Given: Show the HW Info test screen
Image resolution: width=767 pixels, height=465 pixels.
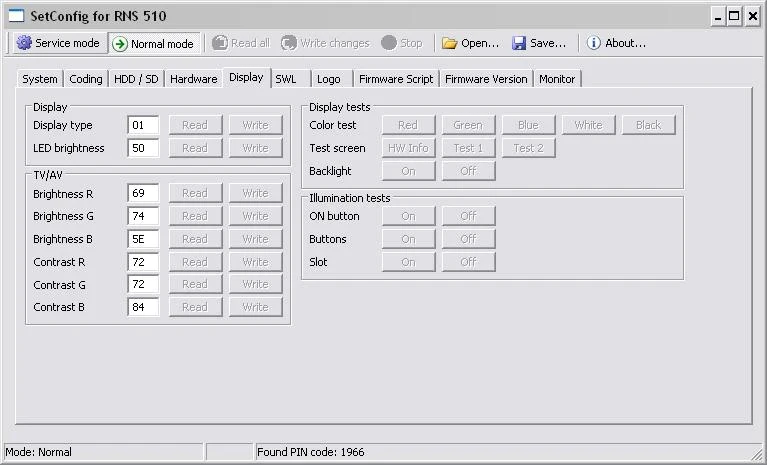Looking at the screenshot, I should pos(408,148).
